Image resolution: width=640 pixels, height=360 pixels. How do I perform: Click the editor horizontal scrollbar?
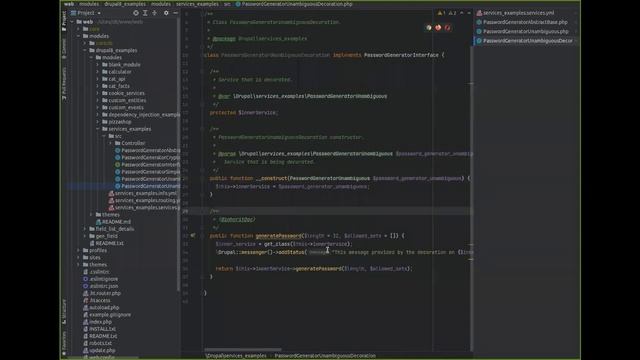tap(243, 350)
